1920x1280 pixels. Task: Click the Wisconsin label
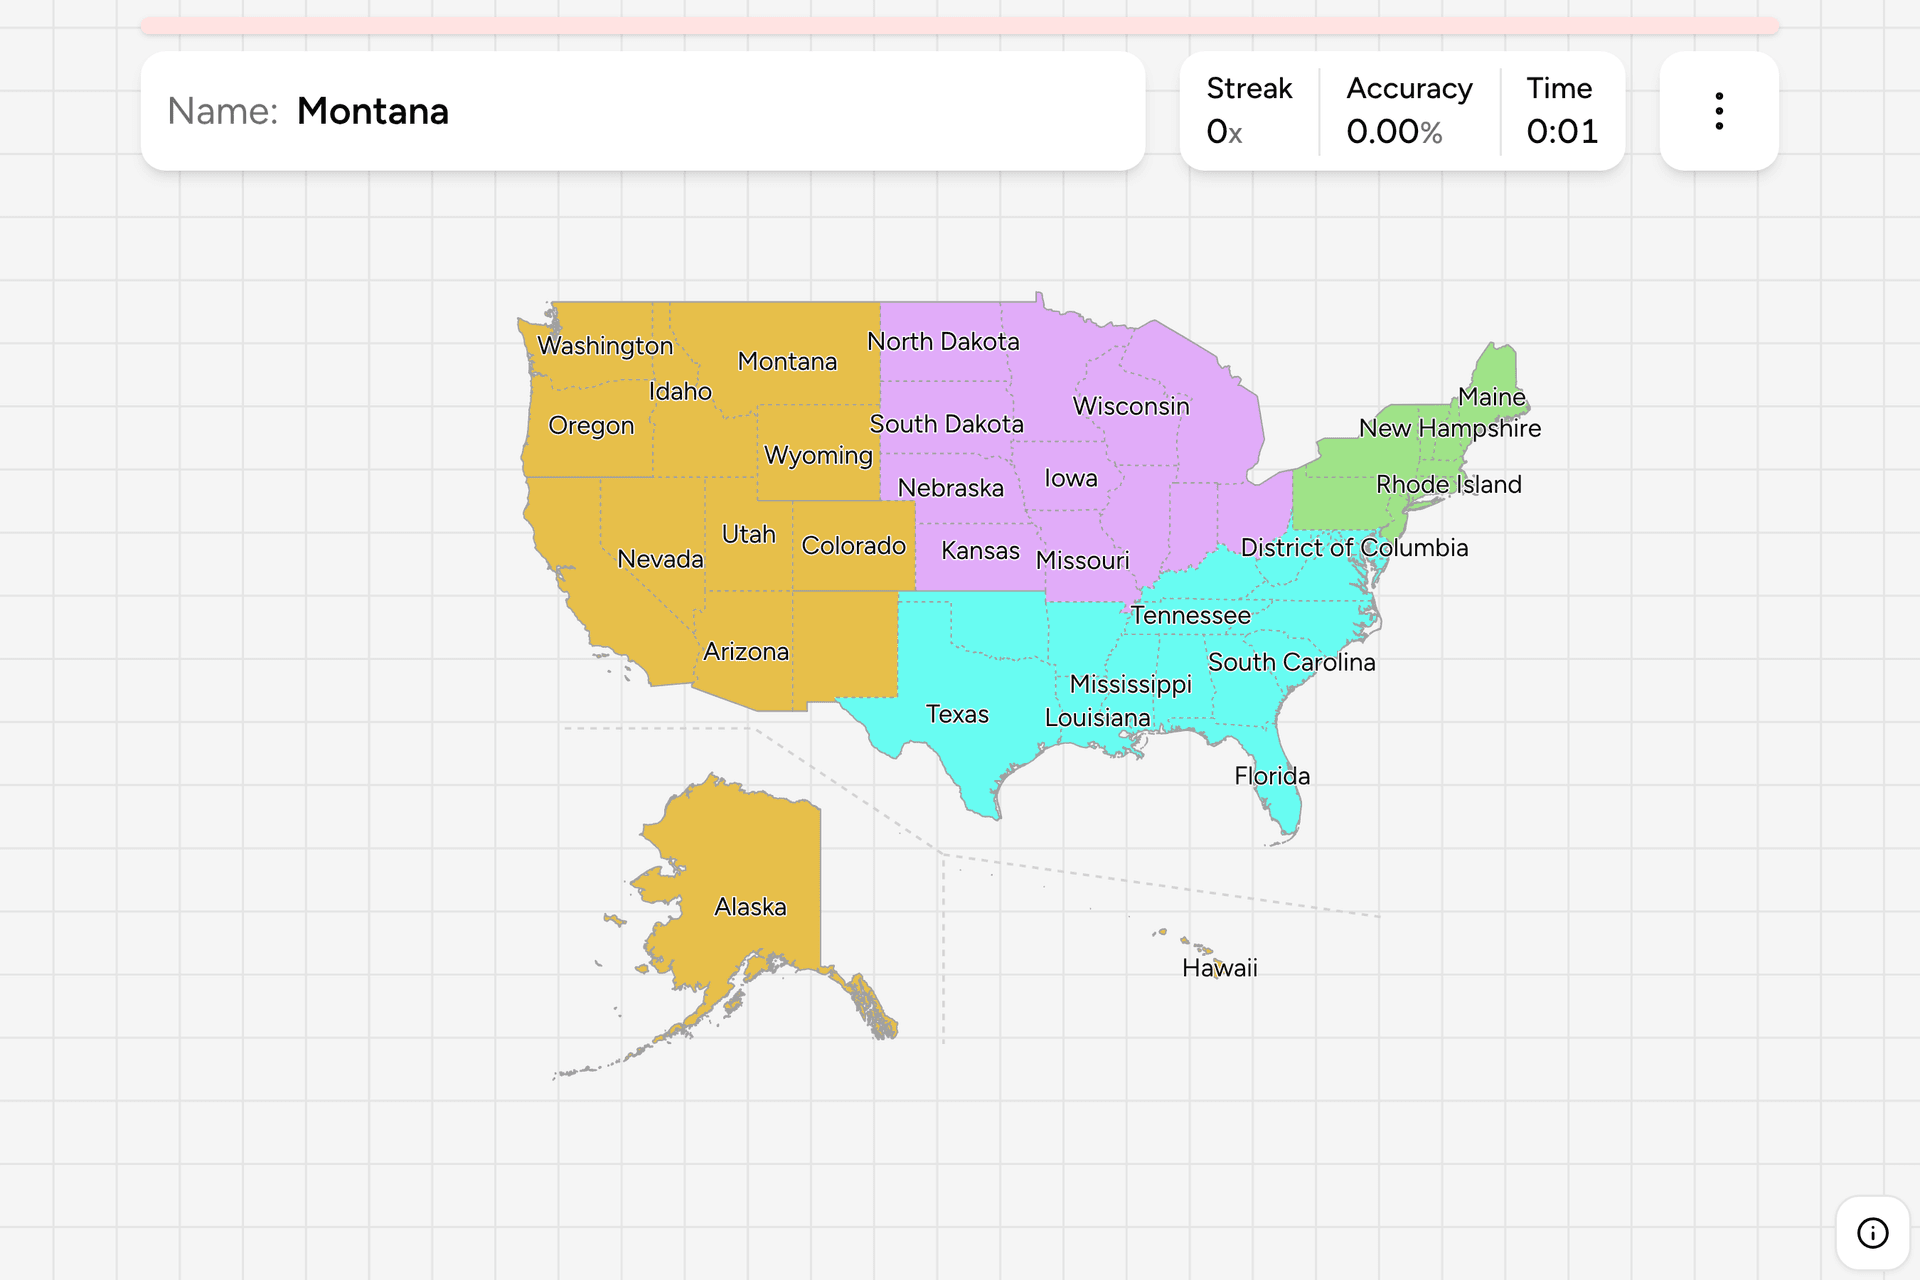pyautogui.click(x=1131, y=406)
